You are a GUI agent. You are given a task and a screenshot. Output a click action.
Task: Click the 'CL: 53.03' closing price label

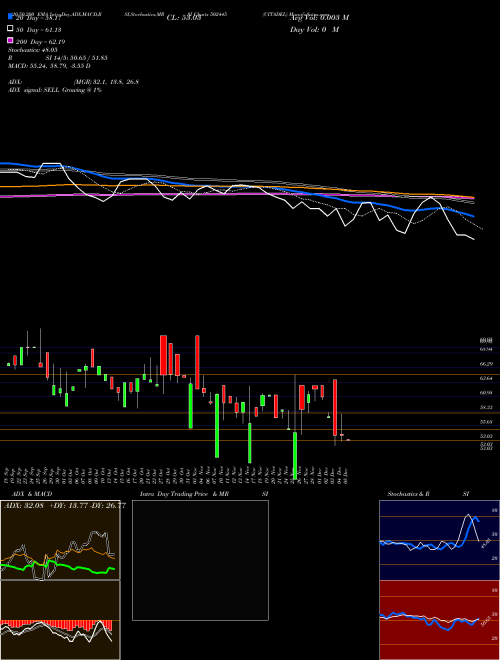[184, 18]
